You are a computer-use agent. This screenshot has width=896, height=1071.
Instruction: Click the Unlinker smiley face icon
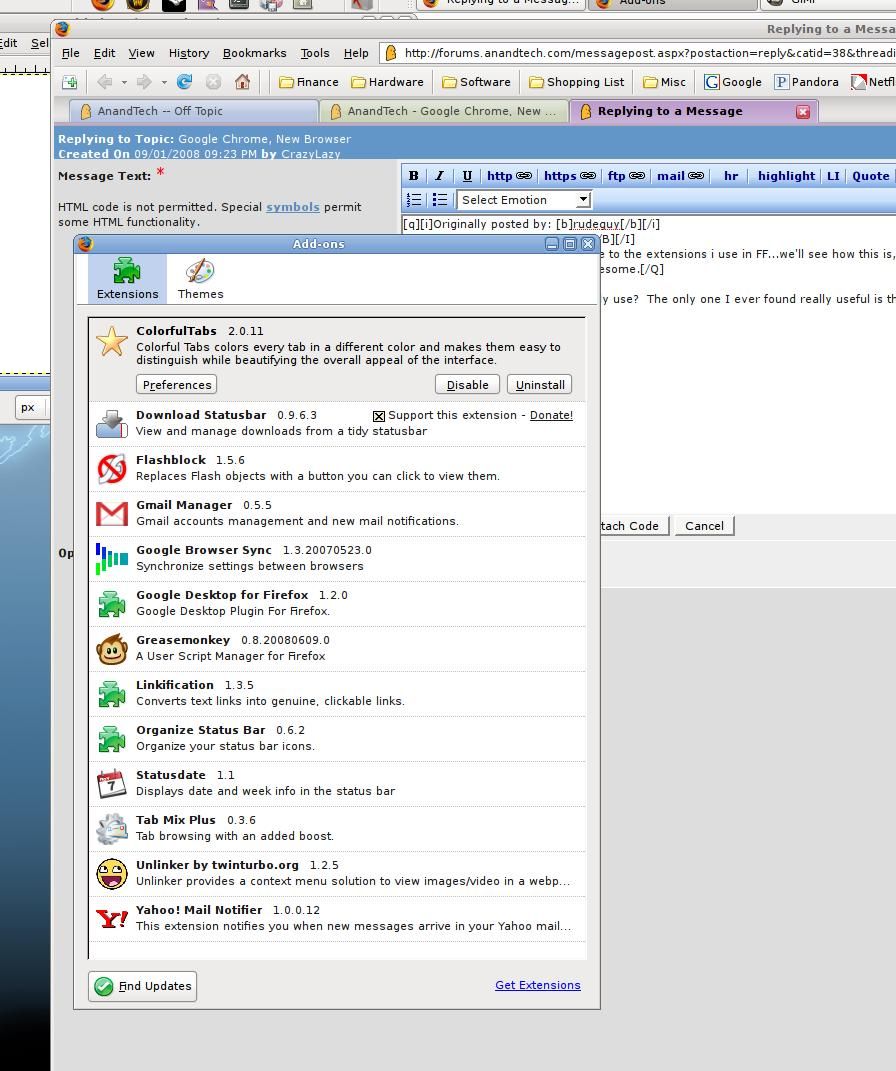pyautogui.click(x=112, y=874)
